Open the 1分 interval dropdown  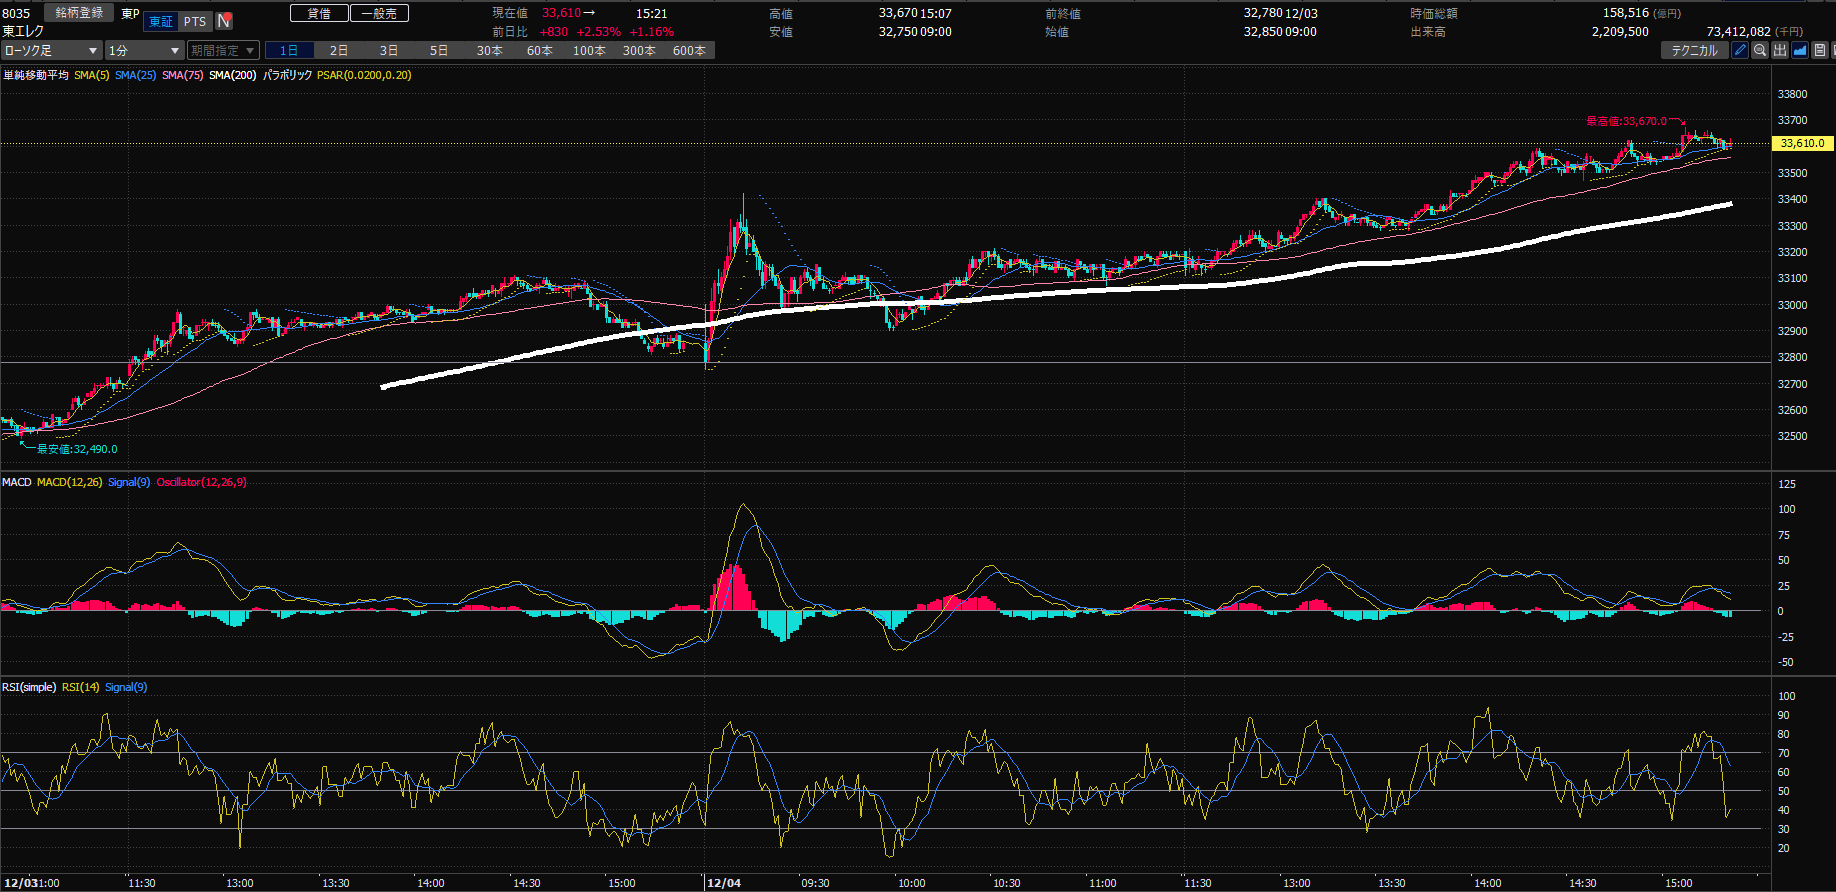pyautogui.click(x=144, y=50)
